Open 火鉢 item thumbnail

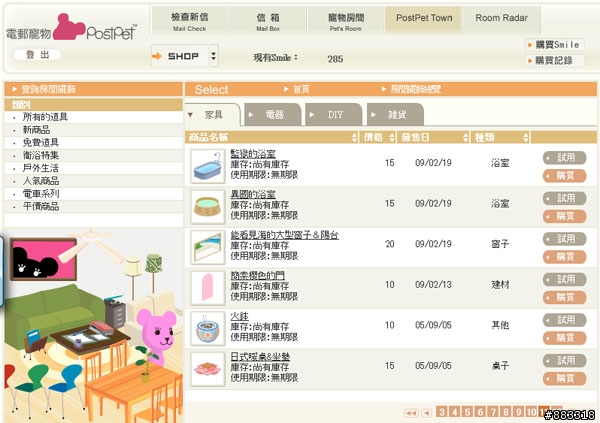coord(208,329)
